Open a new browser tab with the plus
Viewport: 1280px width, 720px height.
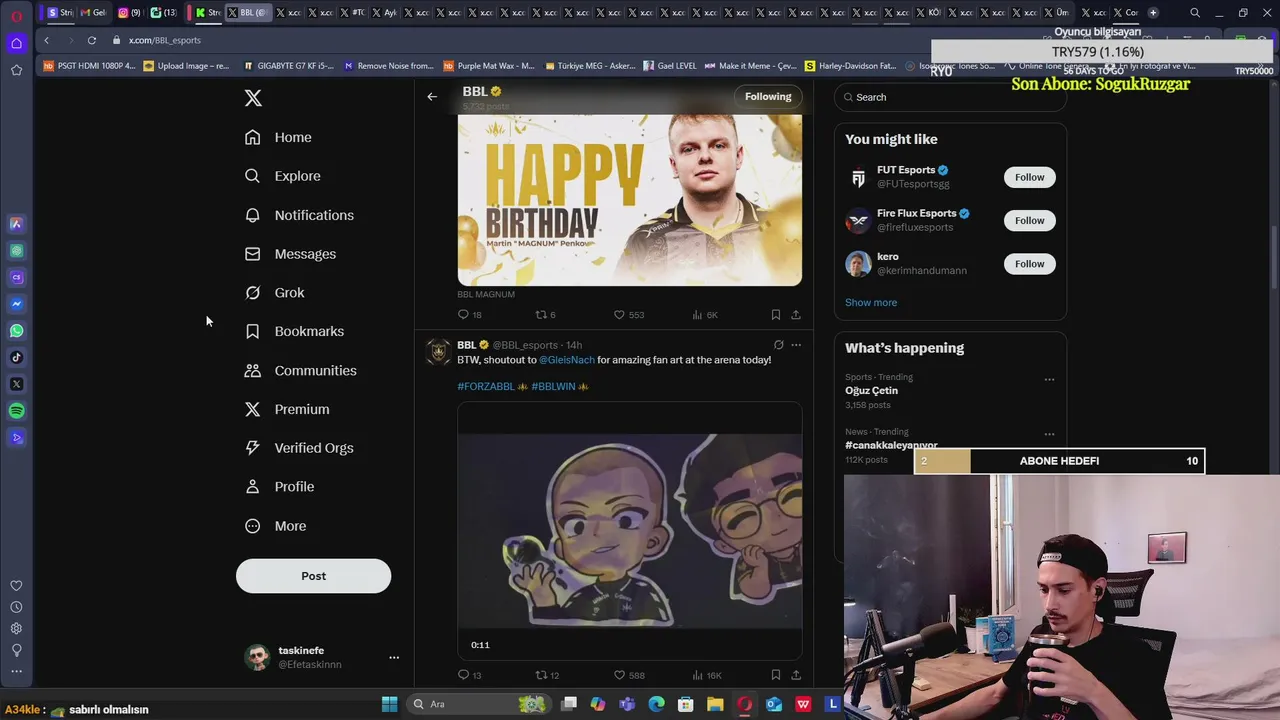point(1153,13)
